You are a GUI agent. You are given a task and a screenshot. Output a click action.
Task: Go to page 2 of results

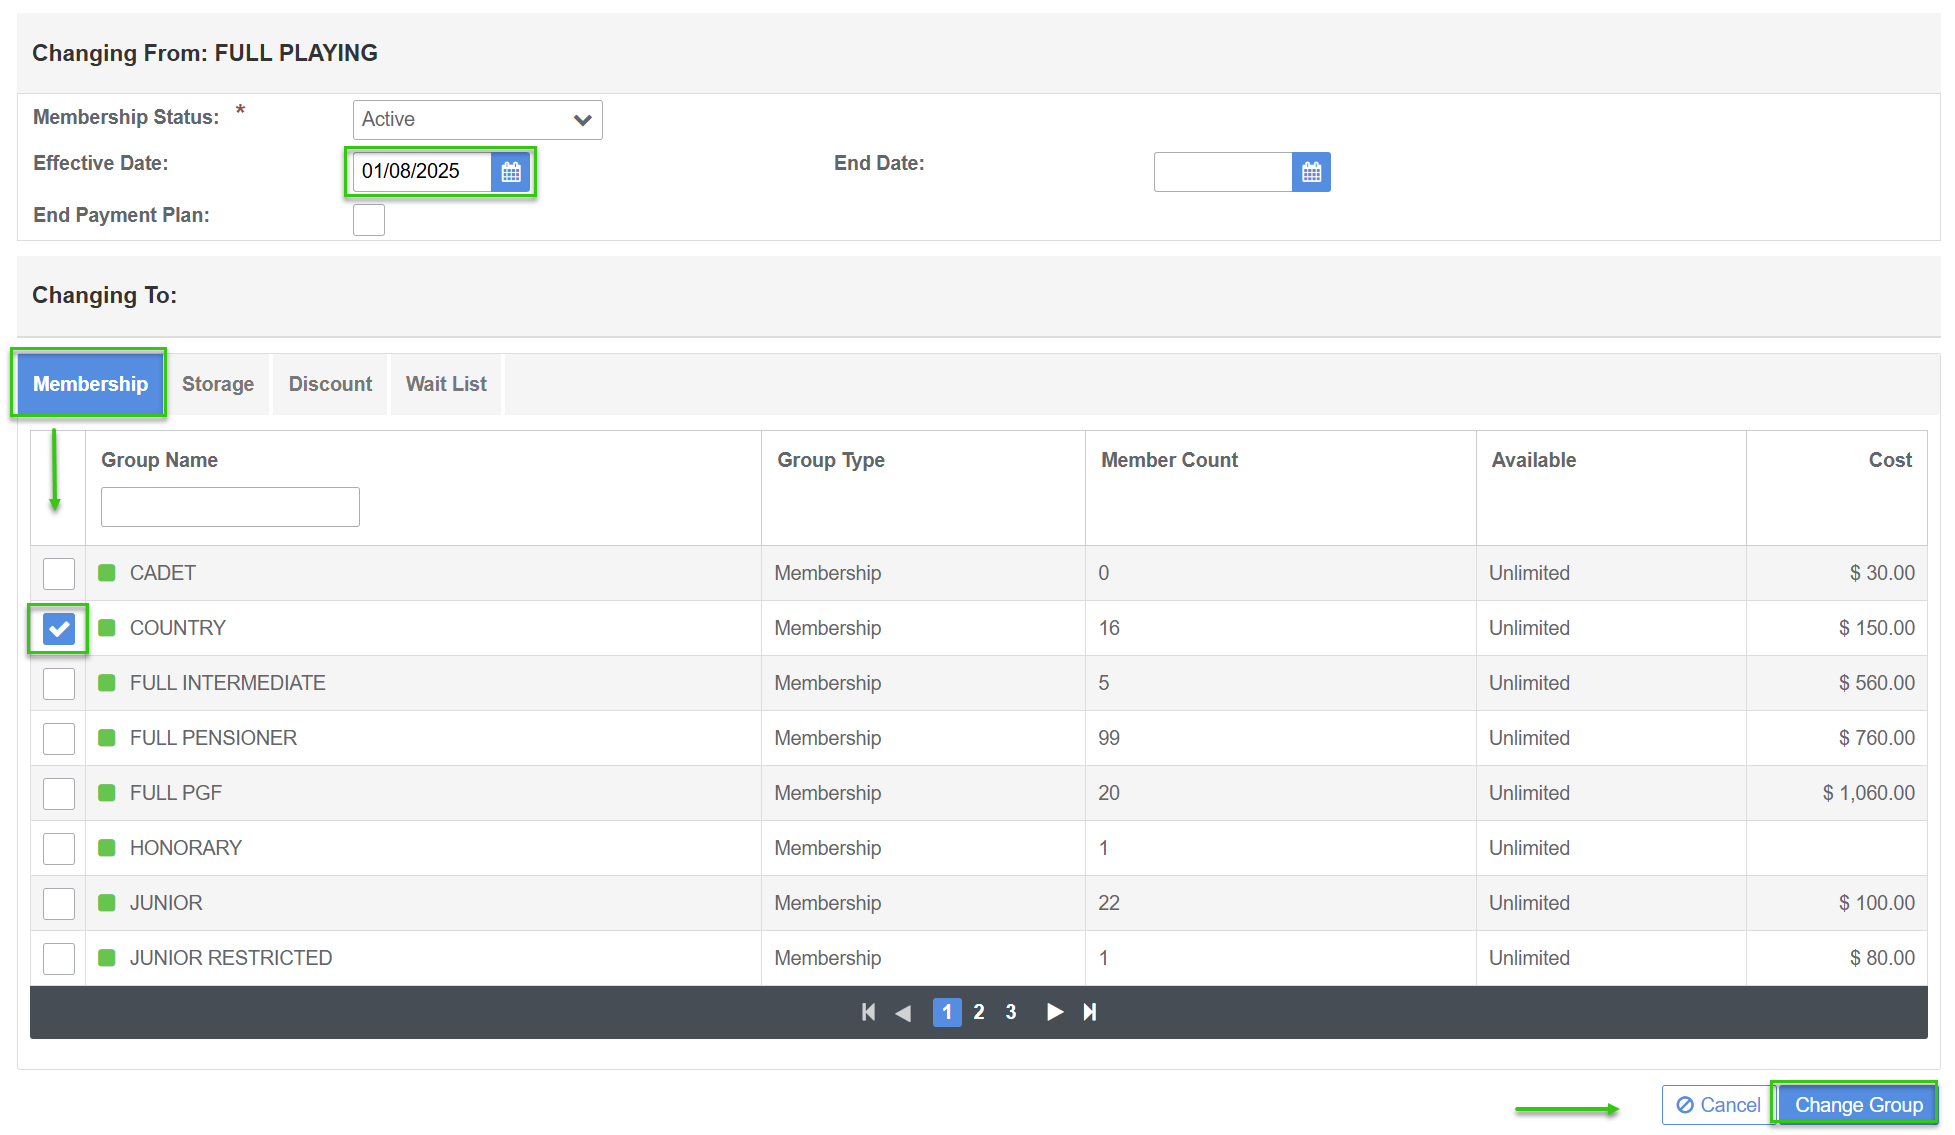(x=979, y=1012)
